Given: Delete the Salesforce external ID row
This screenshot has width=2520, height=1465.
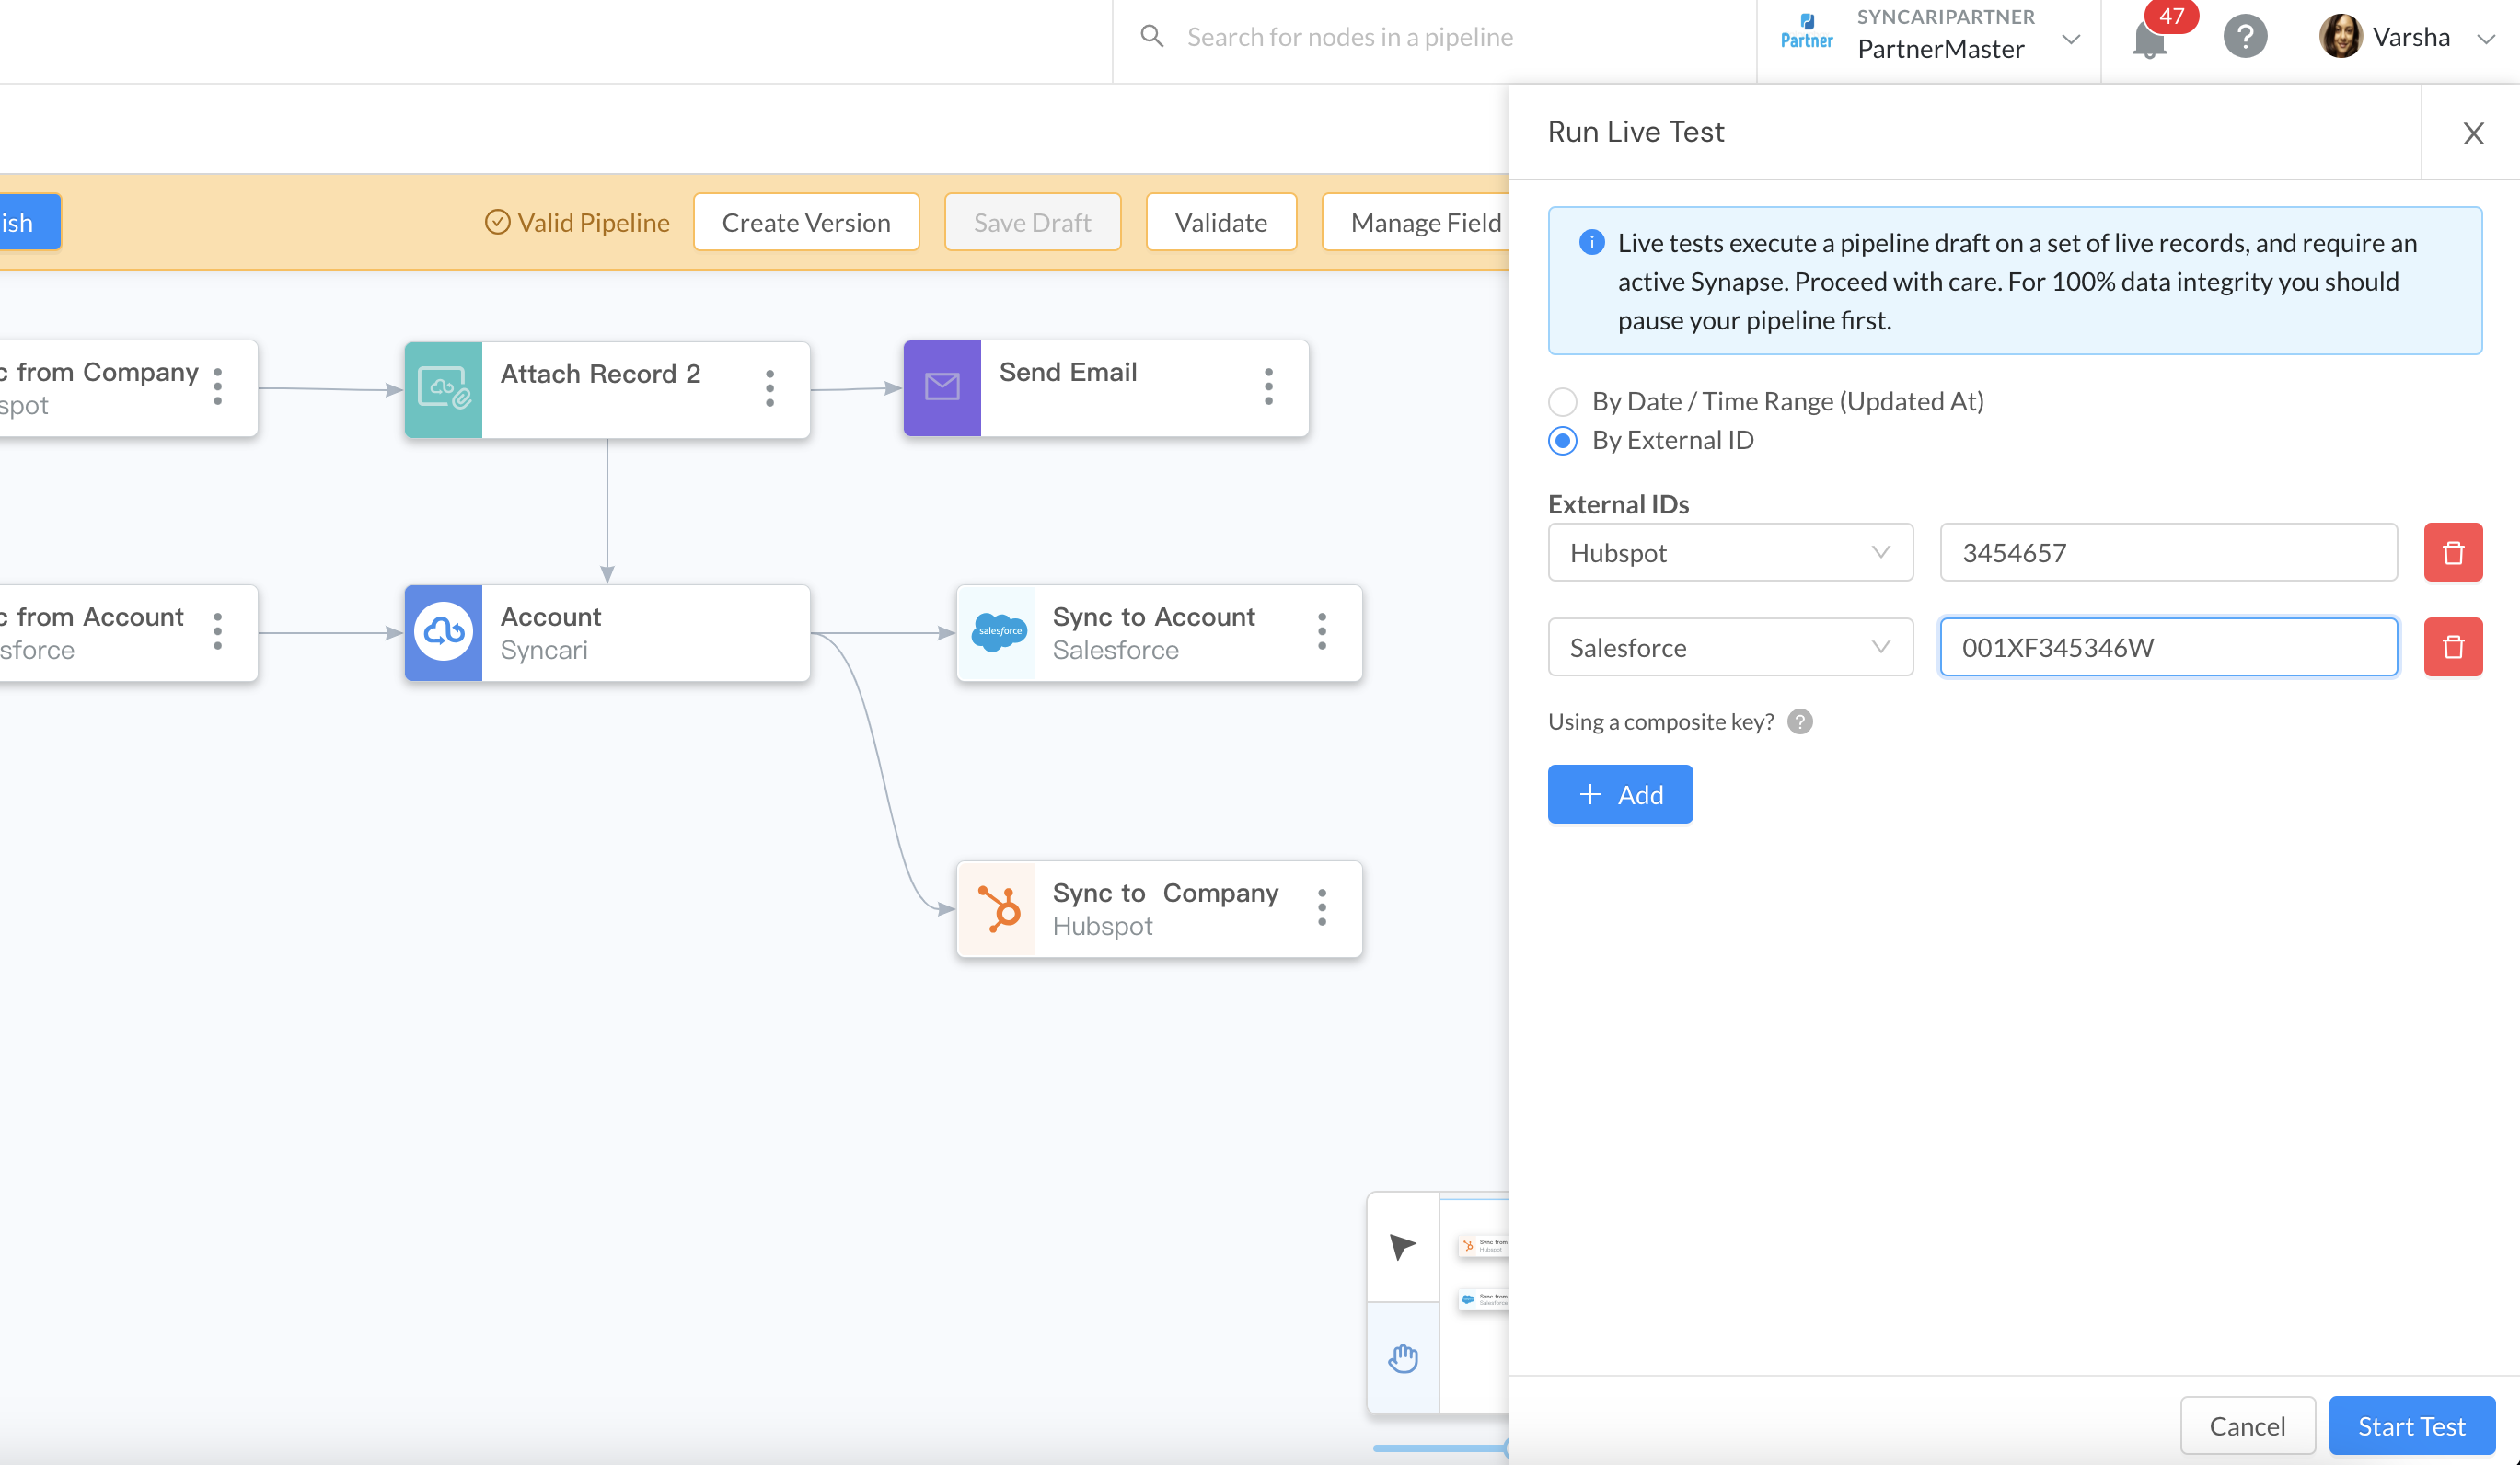Looking at the screenshot, I should tap(2453, 647).
